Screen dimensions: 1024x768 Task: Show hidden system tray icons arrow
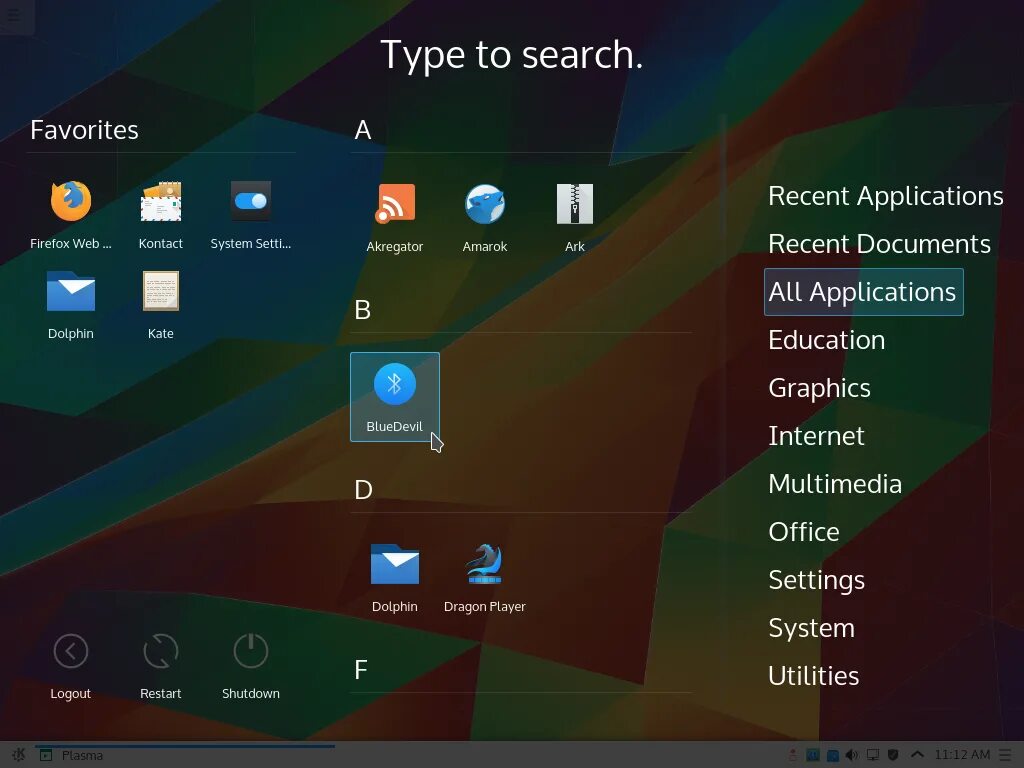917,755
